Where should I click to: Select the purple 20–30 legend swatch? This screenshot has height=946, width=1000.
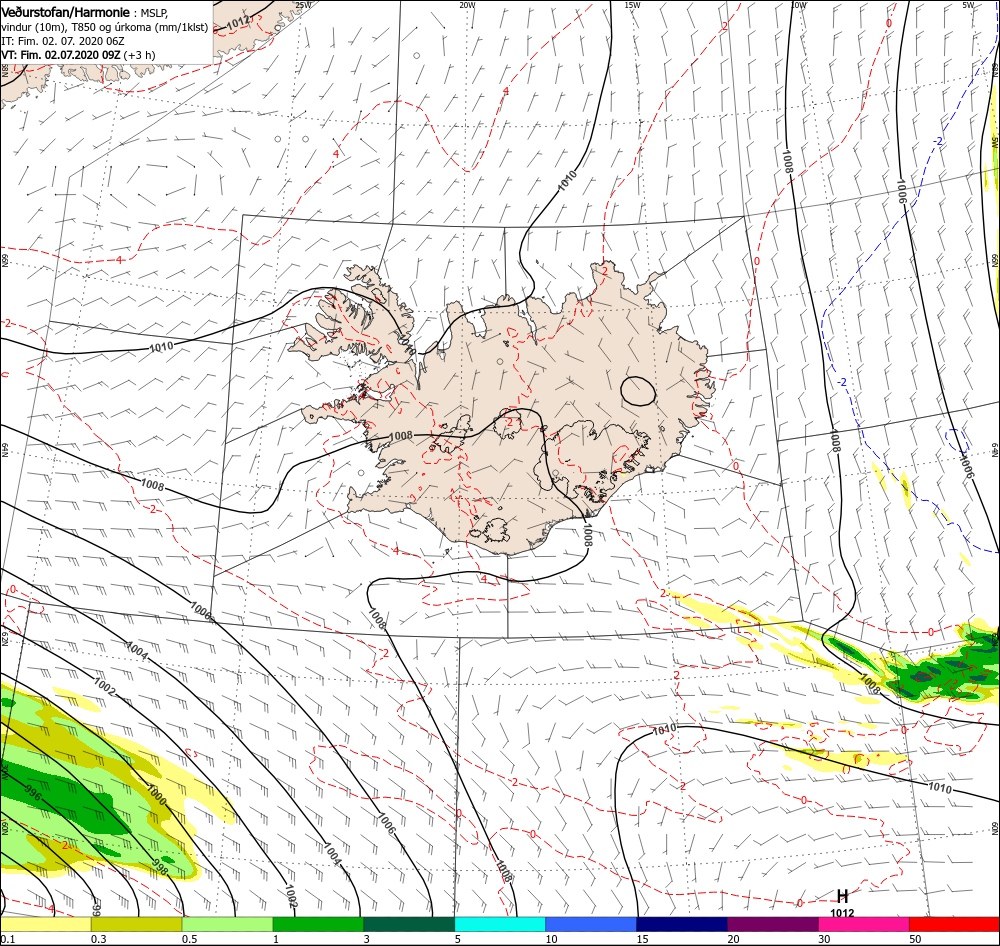[x=772, y=924]
